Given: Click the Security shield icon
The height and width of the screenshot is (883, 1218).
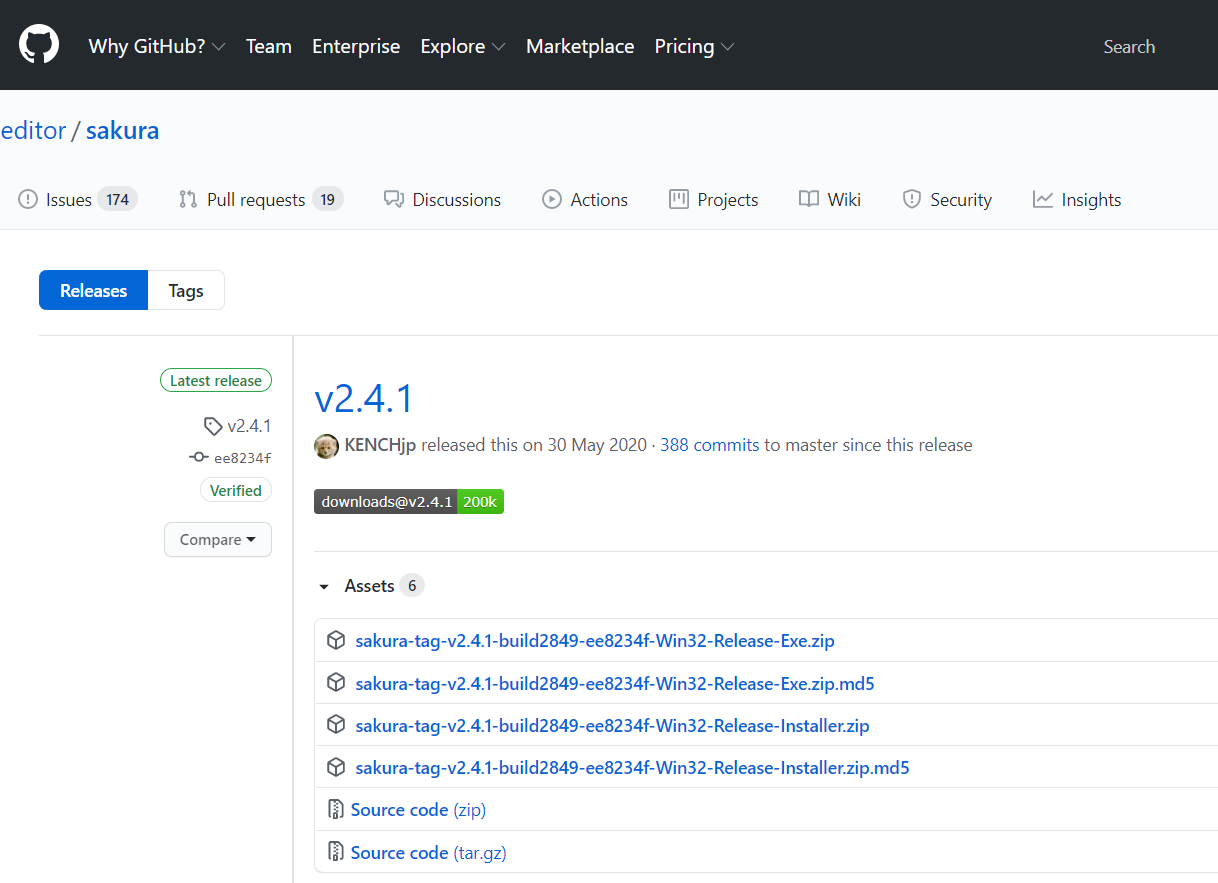Looking at the screenshot, I should pos(912,199).
